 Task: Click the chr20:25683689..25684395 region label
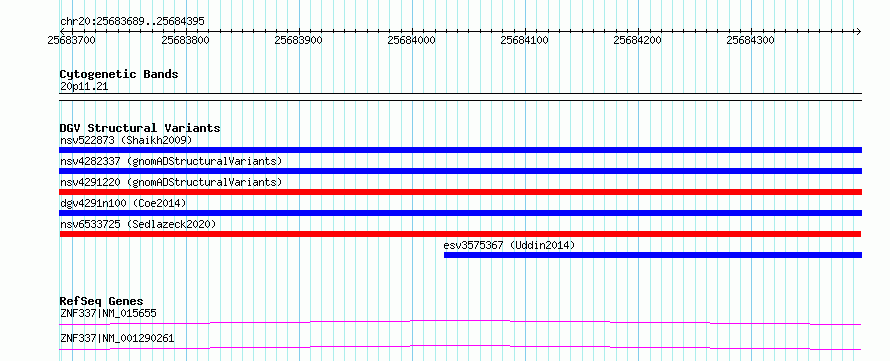(x=132, y=22)
